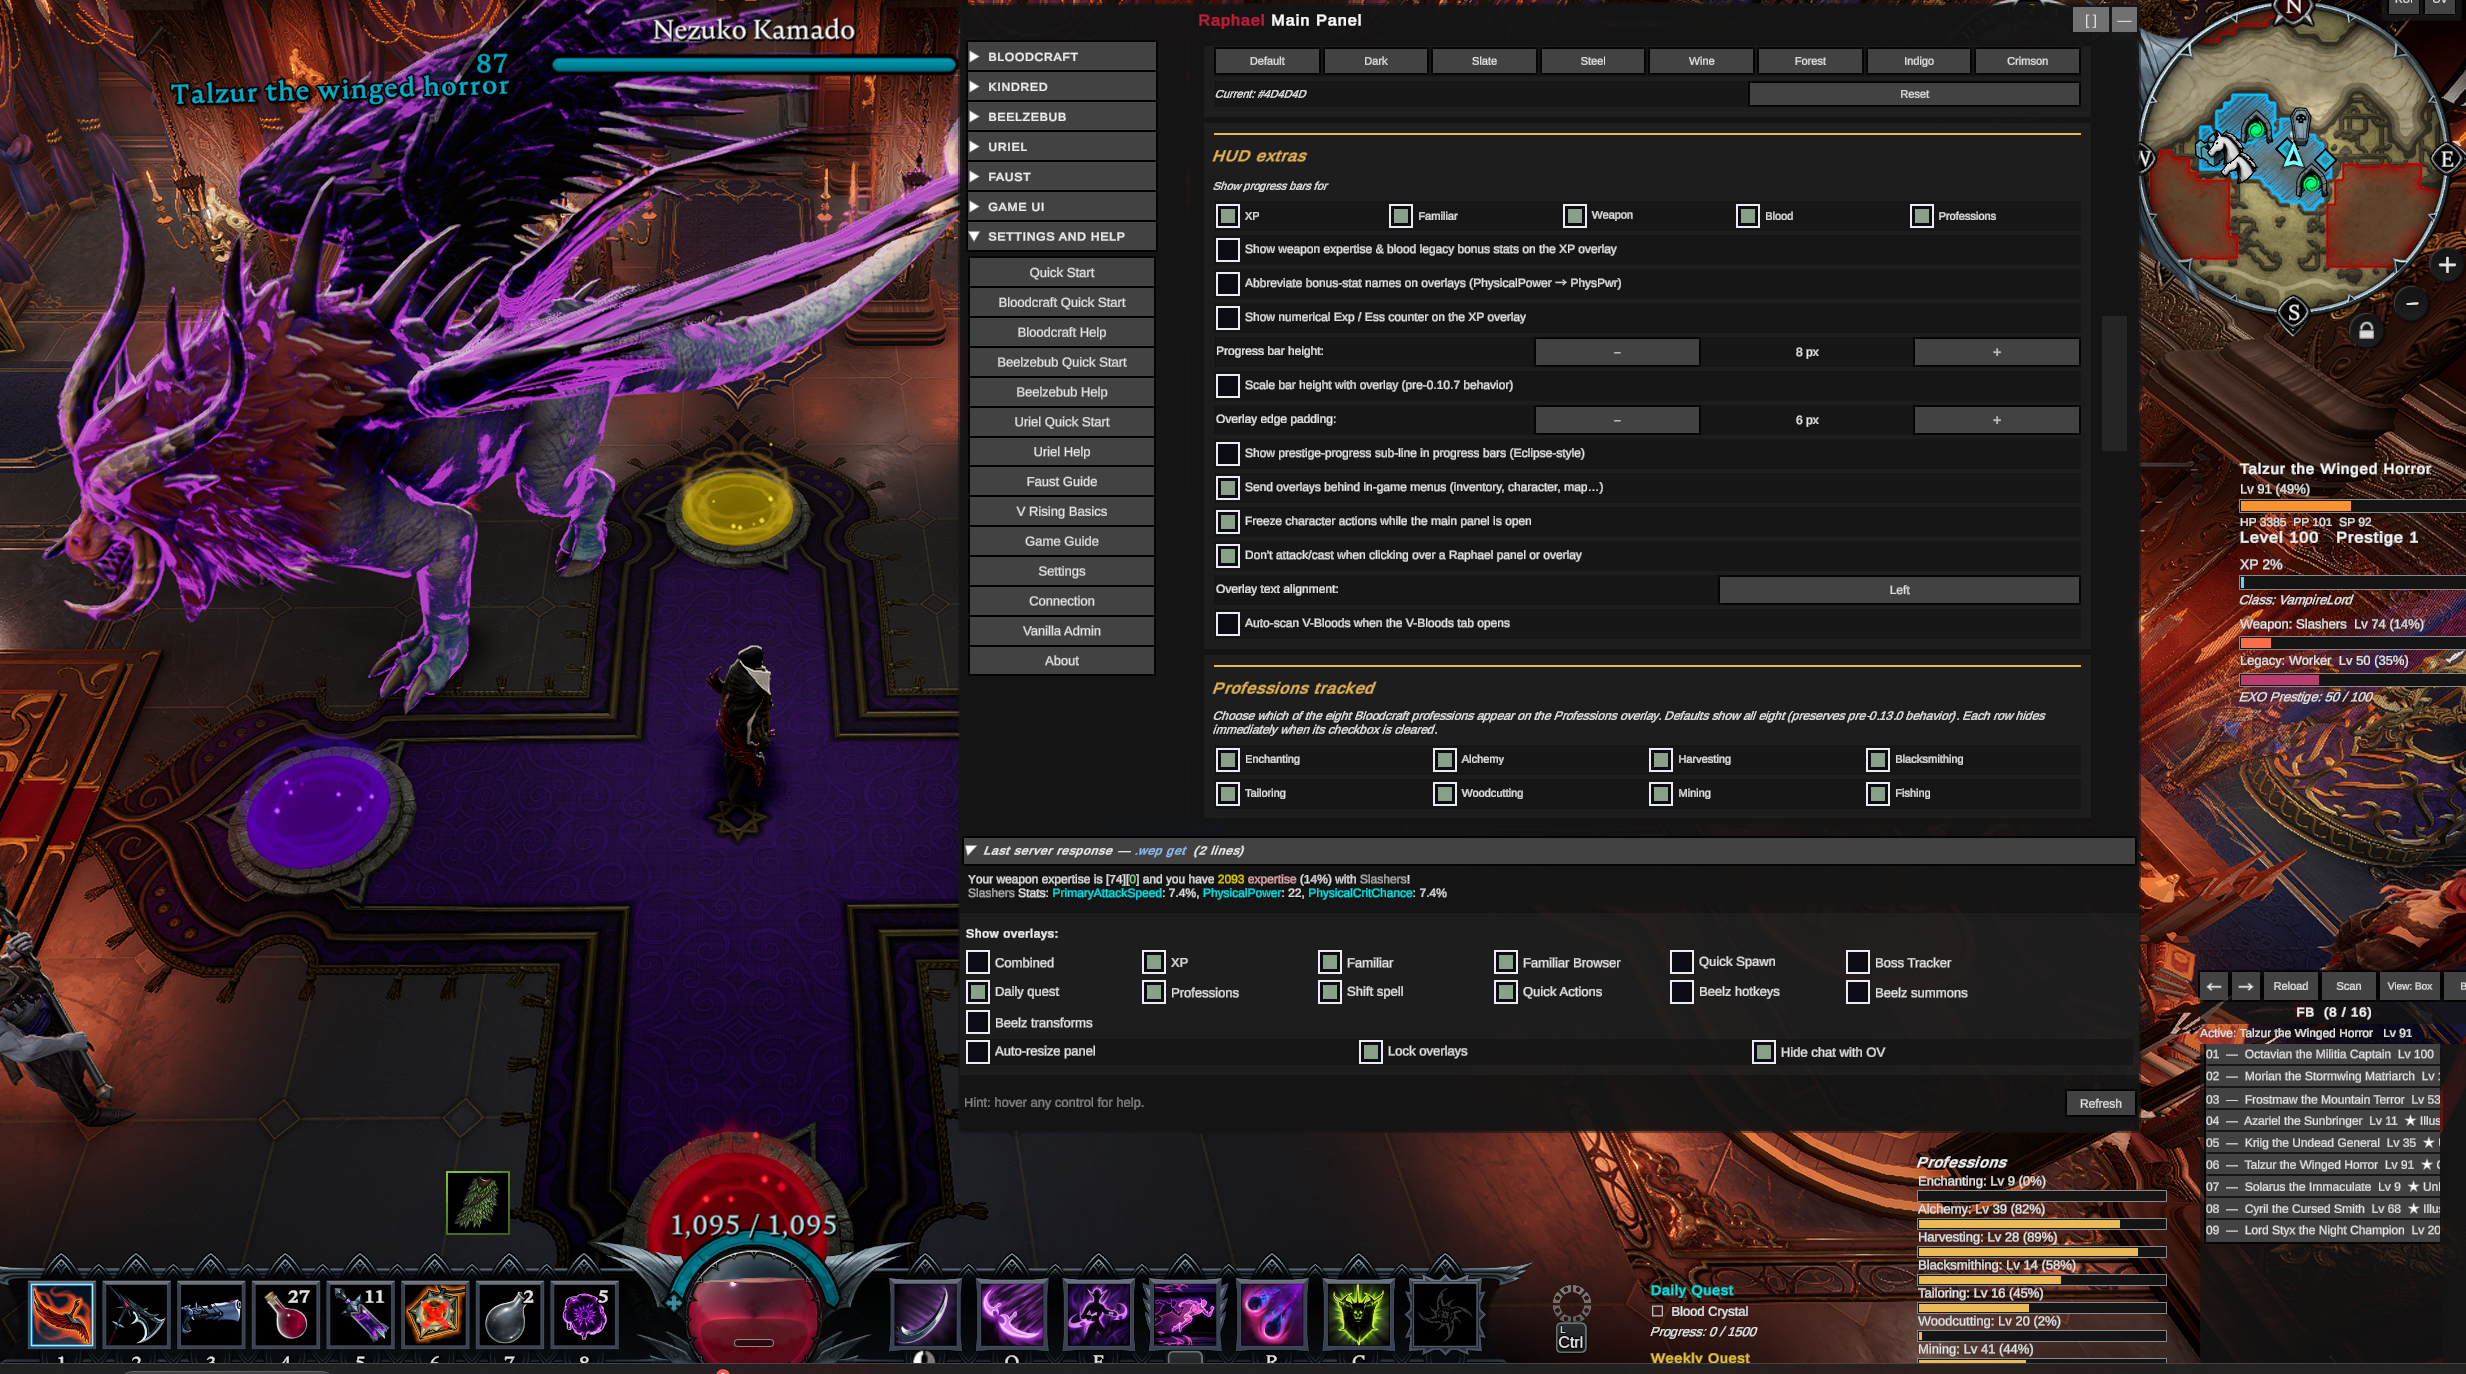Activate the primary slash ability icon
The width and height of the screenshot is (2466, 1374).
(924, 1313)
